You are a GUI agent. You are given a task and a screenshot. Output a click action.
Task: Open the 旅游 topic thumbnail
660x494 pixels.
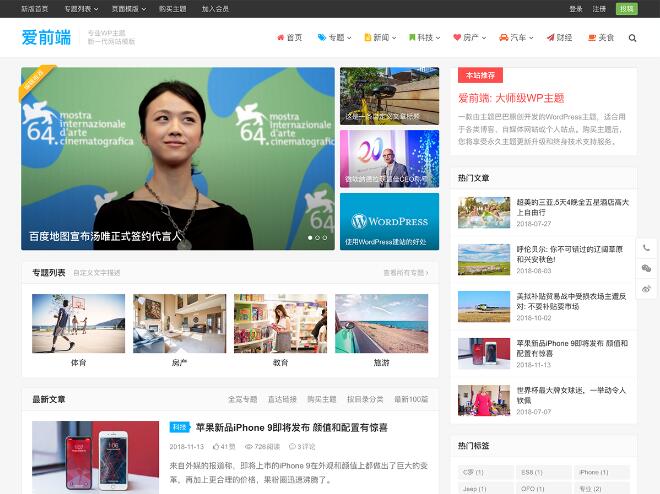pyautogui.click(x=381, y=323)
